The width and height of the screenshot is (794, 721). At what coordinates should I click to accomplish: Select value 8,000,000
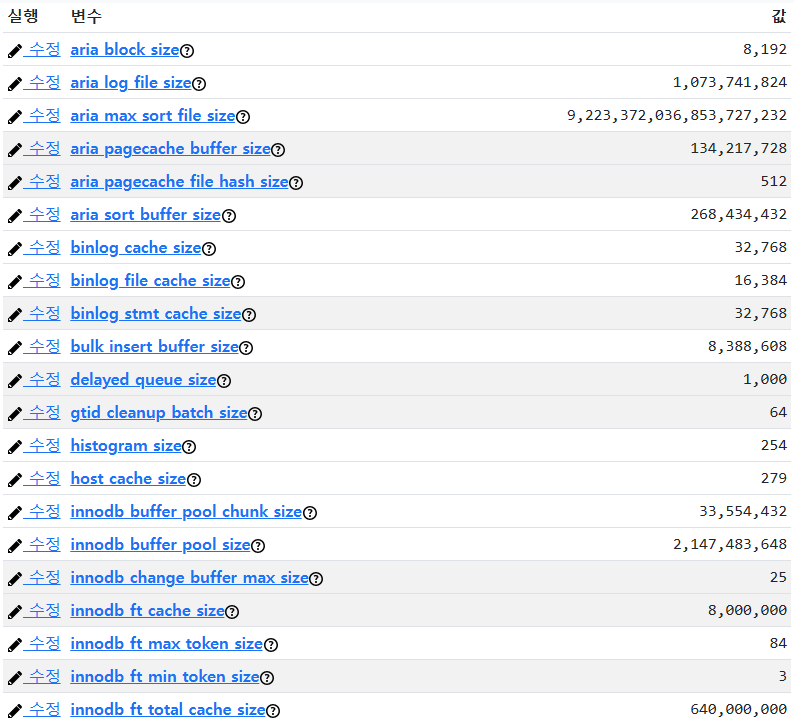pyautogui.click(x=747, y=611)
